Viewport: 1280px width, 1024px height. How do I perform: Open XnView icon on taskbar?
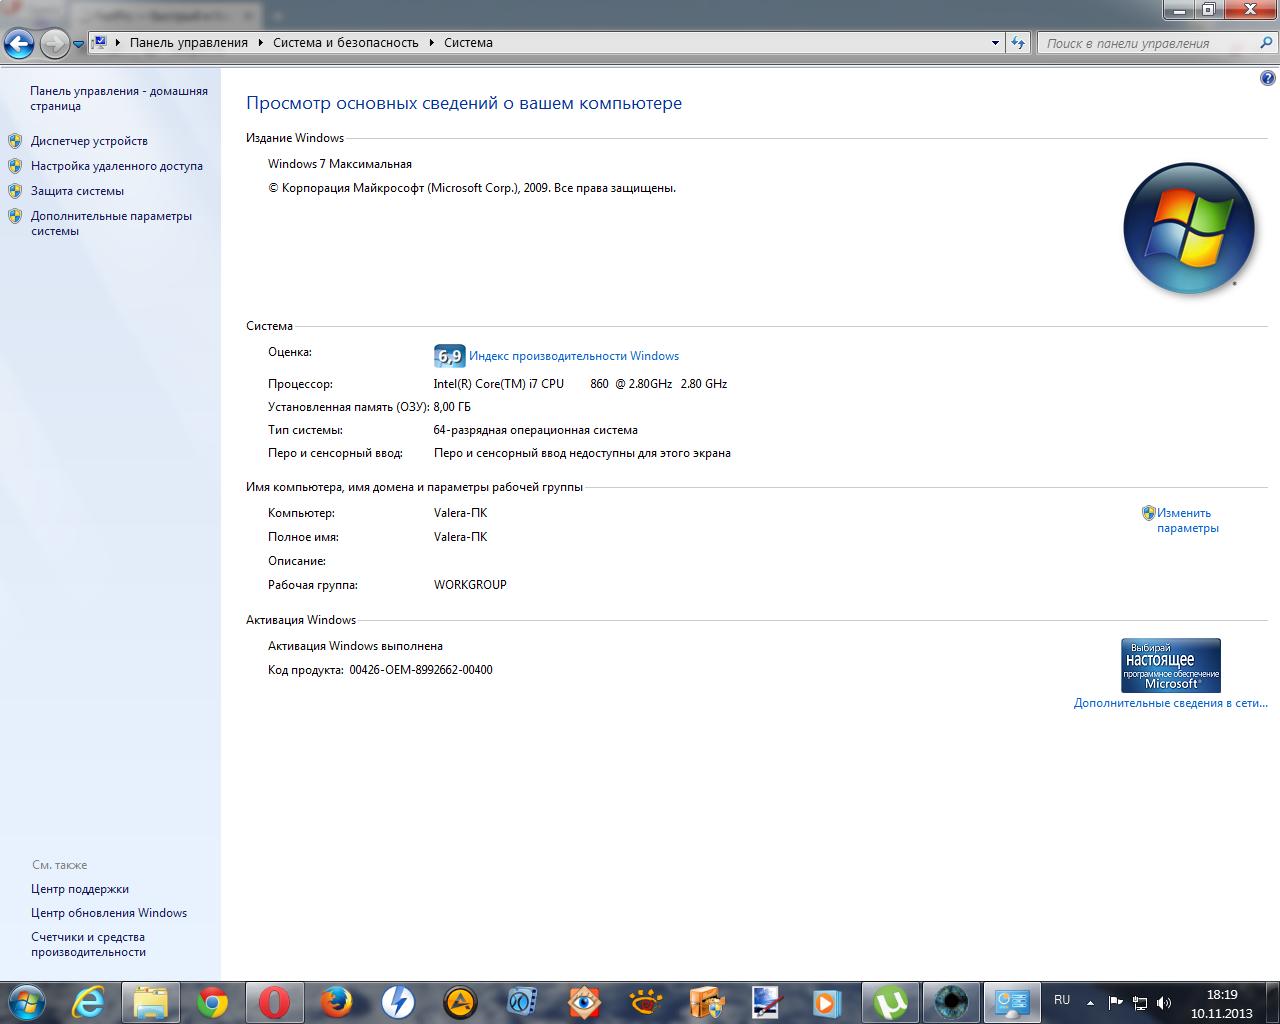coord(646,1002)
